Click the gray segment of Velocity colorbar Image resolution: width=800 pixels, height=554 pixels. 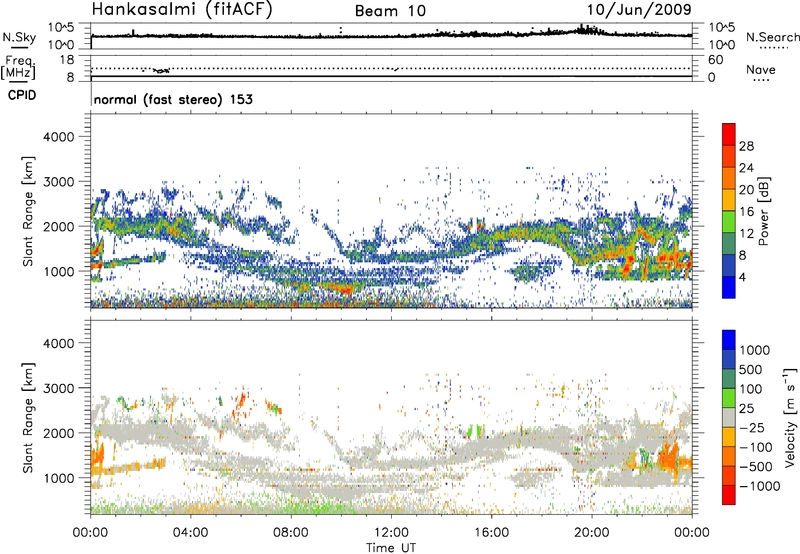[729, 417]
